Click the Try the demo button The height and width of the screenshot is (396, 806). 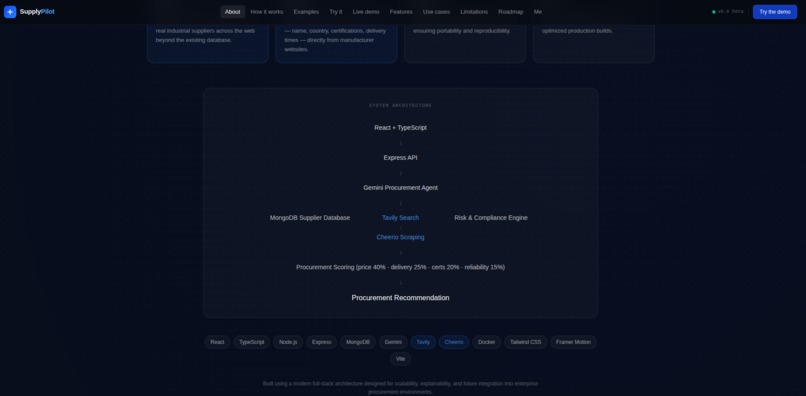pos(775,12)
